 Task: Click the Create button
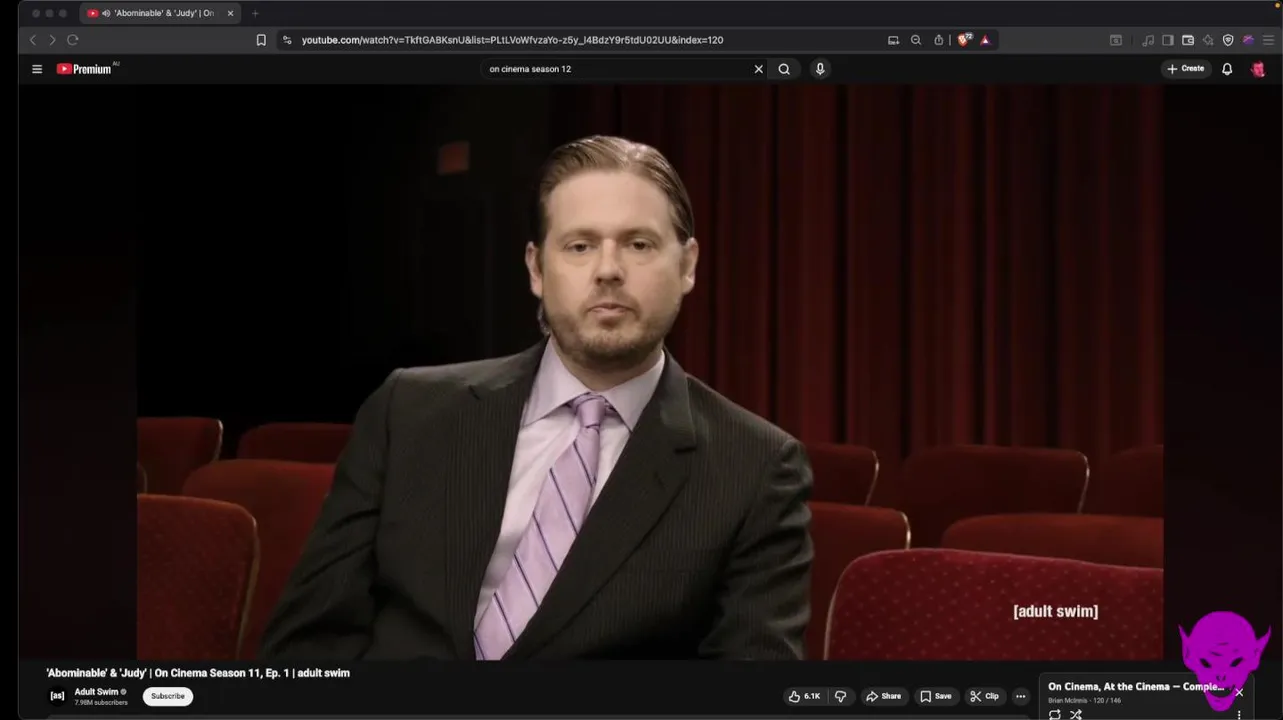1185,69
